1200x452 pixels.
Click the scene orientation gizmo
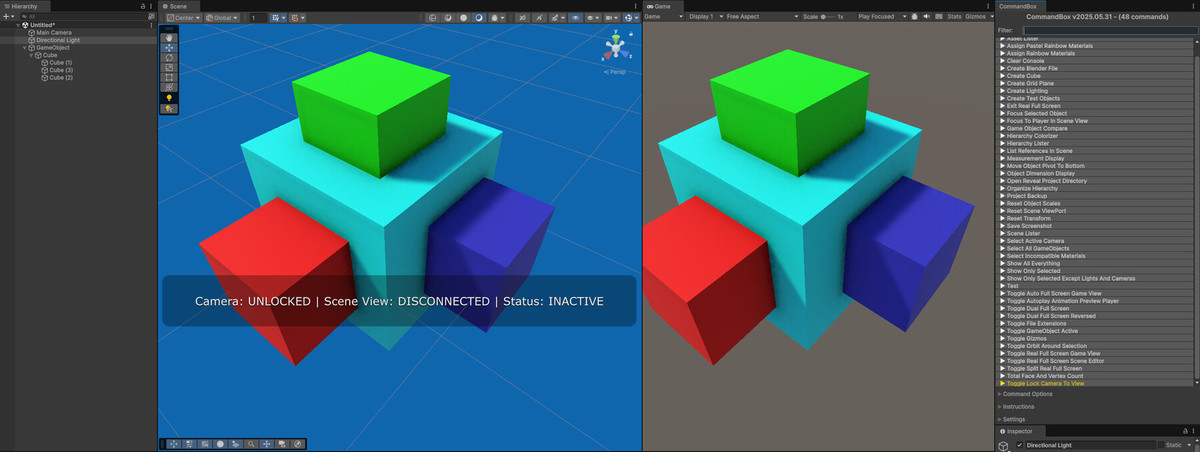(x=616, y=48)
